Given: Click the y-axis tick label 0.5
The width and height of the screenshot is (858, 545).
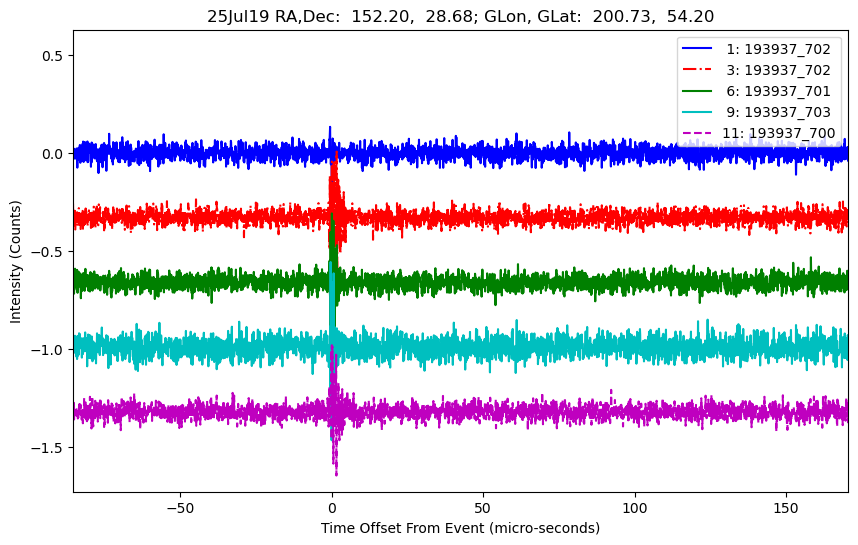Looking at the screenshot, I should click(x=51, y=56).
